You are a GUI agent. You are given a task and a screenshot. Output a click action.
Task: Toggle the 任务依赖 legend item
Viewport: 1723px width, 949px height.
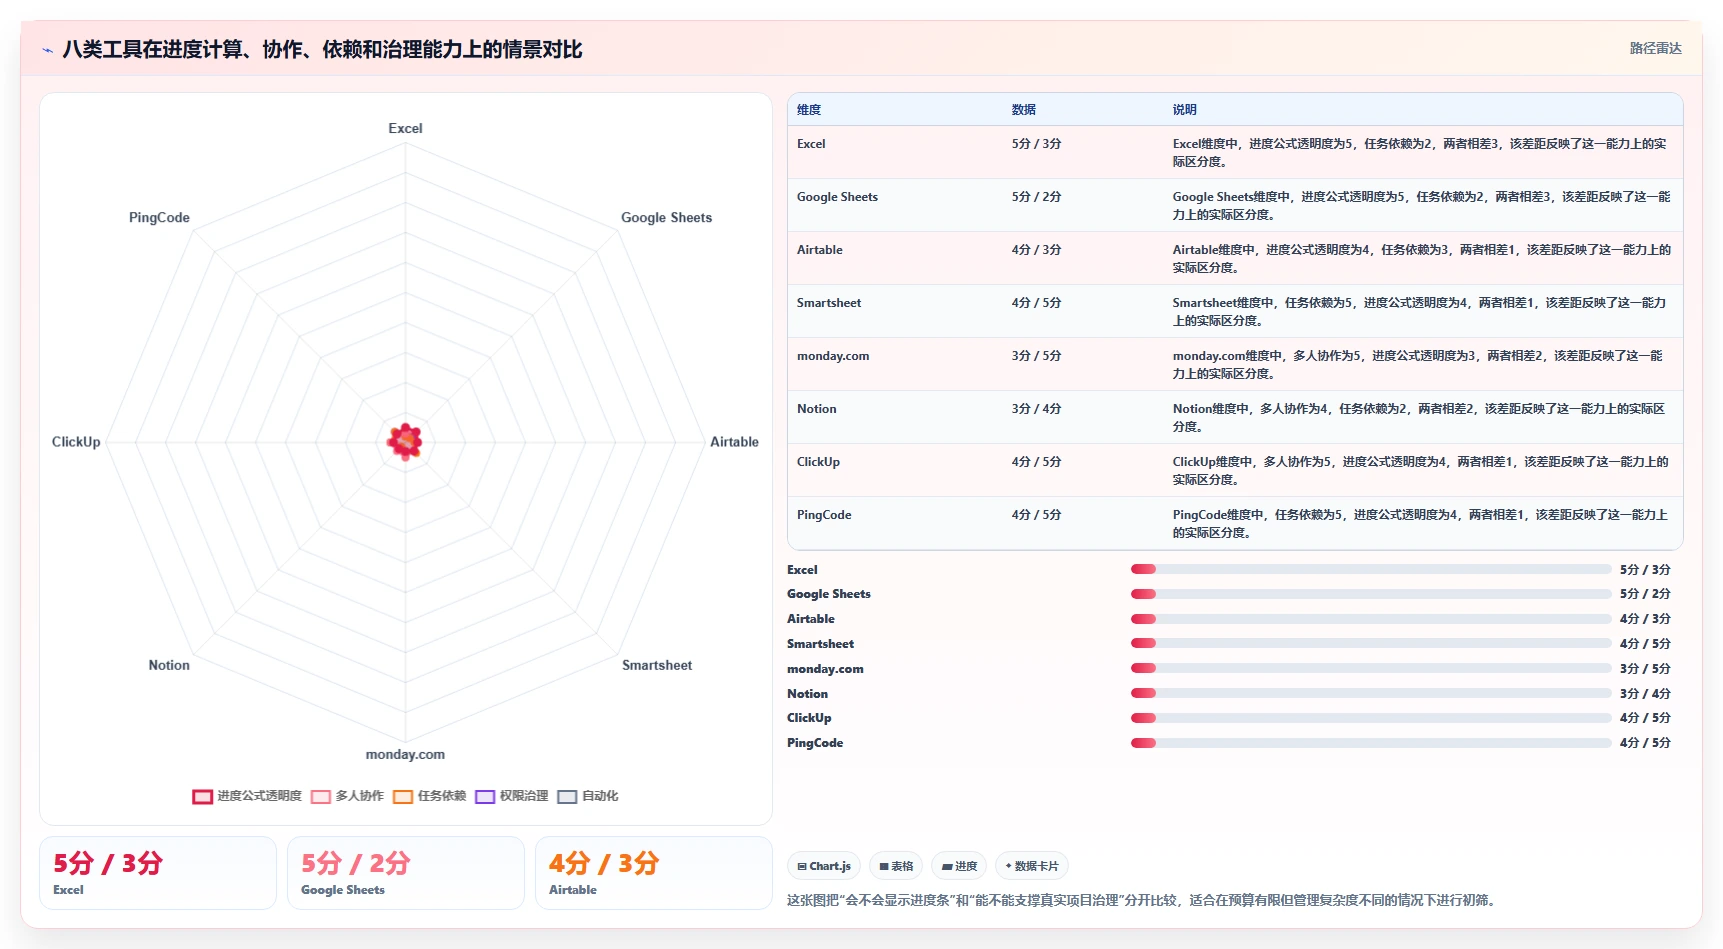[x=429, y=796]
